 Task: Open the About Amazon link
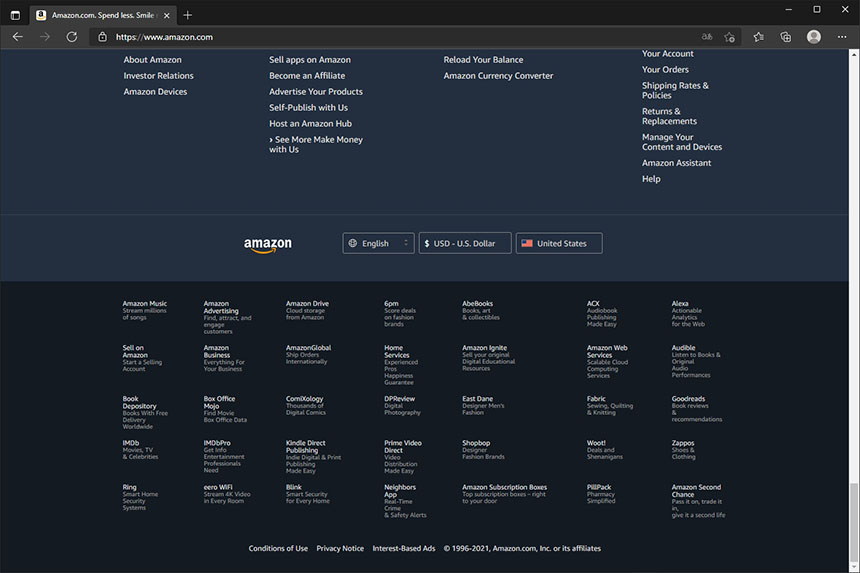(152, 60)
